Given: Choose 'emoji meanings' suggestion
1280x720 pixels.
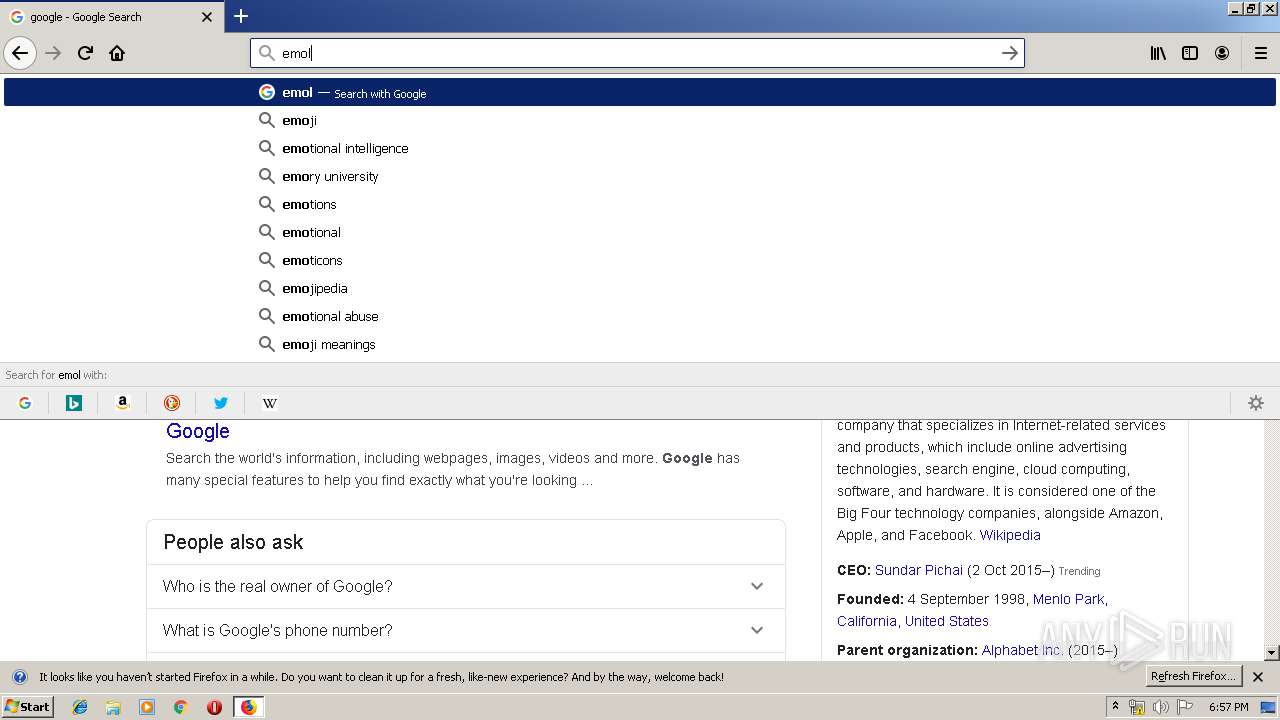Looking at the screenshot, I should (640, 344).
